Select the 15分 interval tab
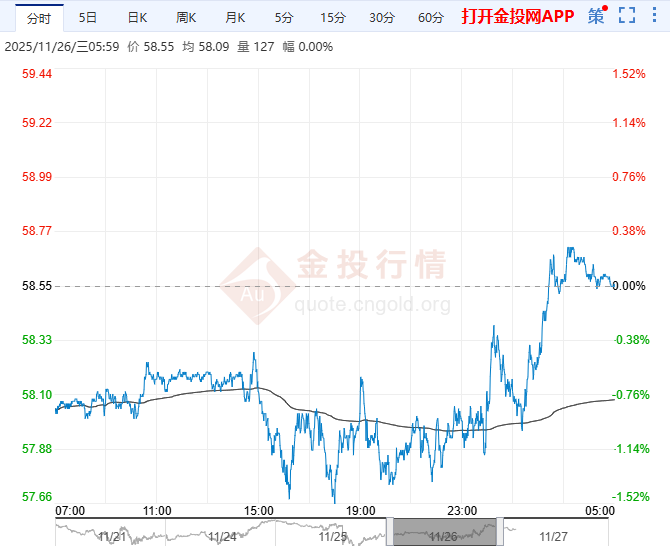670x546 pixels. point(333,18)
